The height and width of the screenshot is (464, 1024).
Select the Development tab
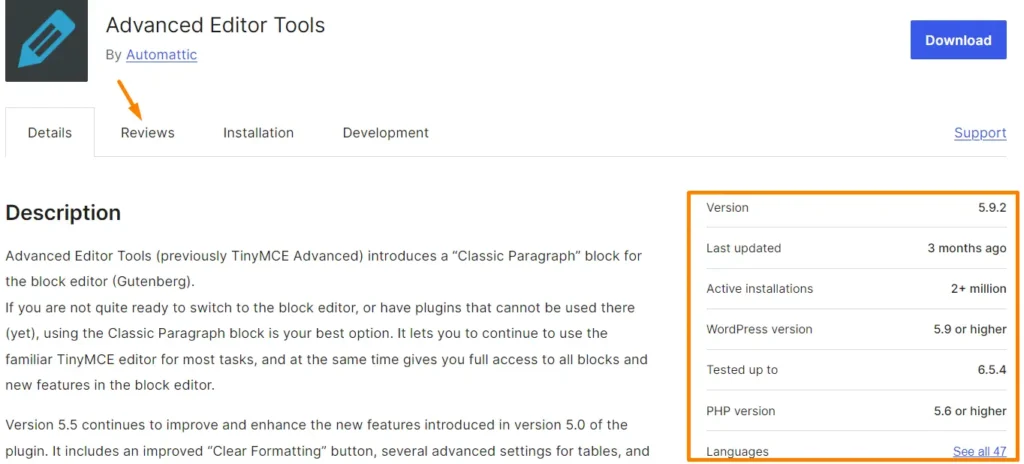click(x=386, y=133)
